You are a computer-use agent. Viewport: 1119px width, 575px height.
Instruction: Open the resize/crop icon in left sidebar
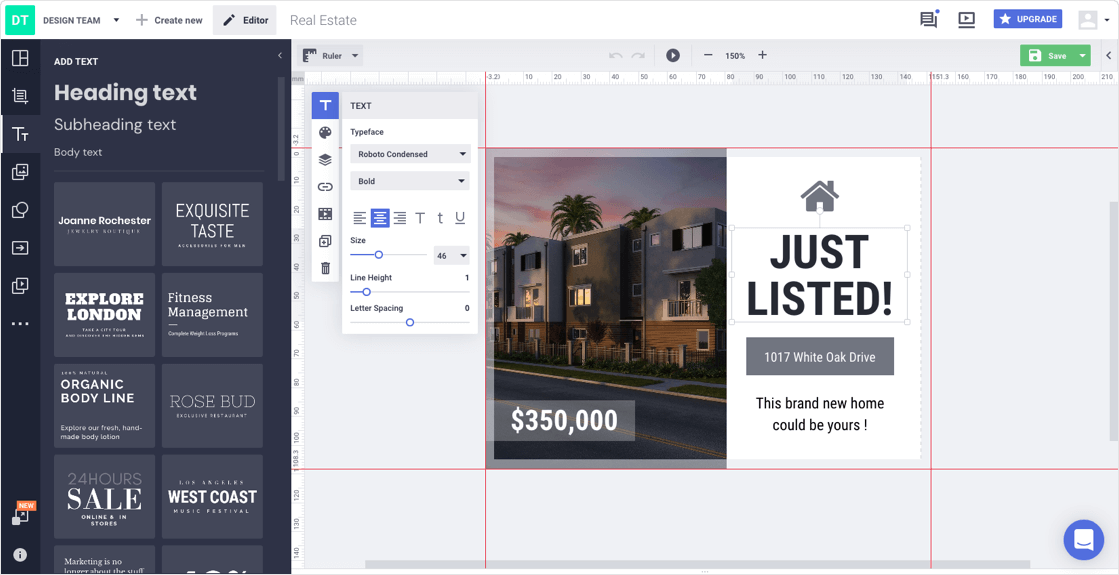[20, 96]
